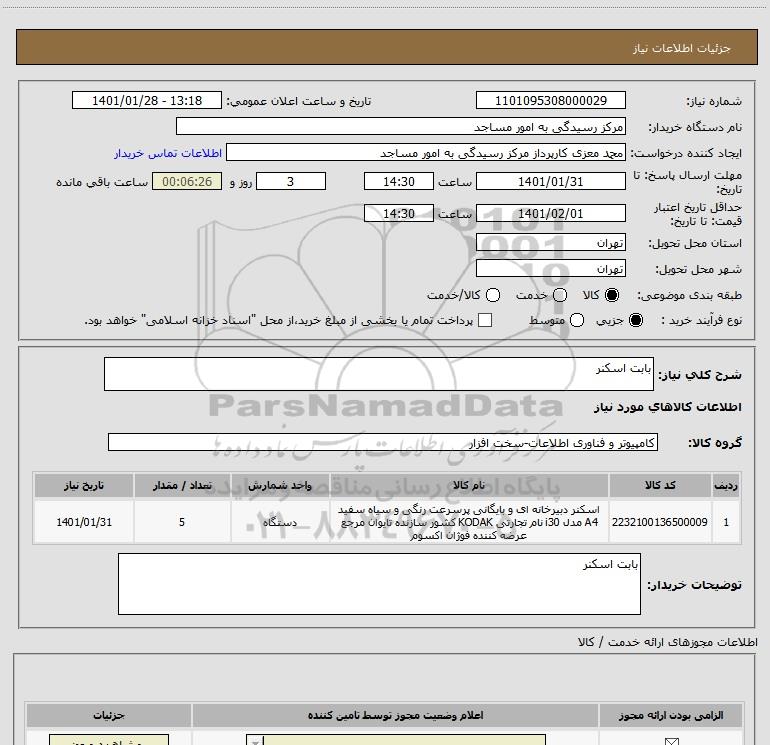Screen dimensions: 770x745
Task: Click the remaining days field showing 3
Action: tap(291, 182)
